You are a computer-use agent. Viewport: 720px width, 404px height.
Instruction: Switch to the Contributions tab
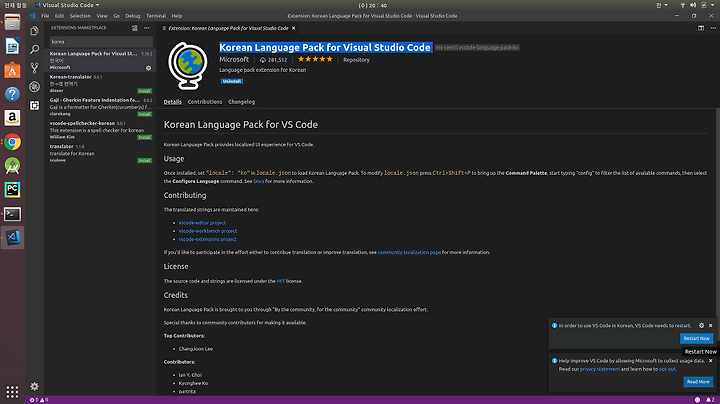(x=205, y=102)
